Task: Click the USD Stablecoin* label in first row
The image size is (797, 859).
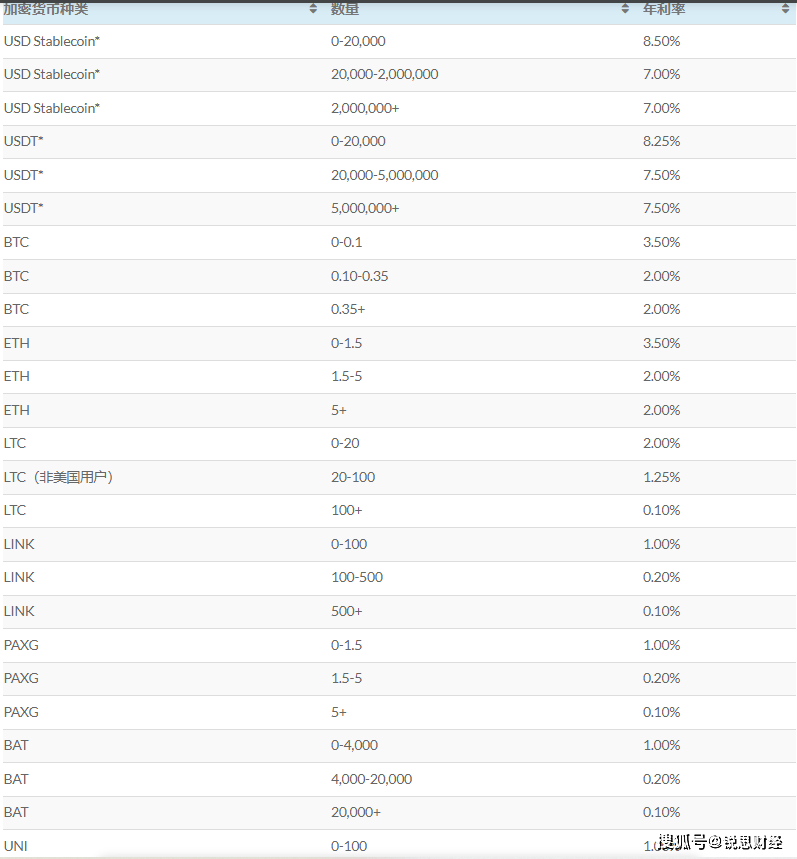Action: pyautogui.click(x=51, y=41)
